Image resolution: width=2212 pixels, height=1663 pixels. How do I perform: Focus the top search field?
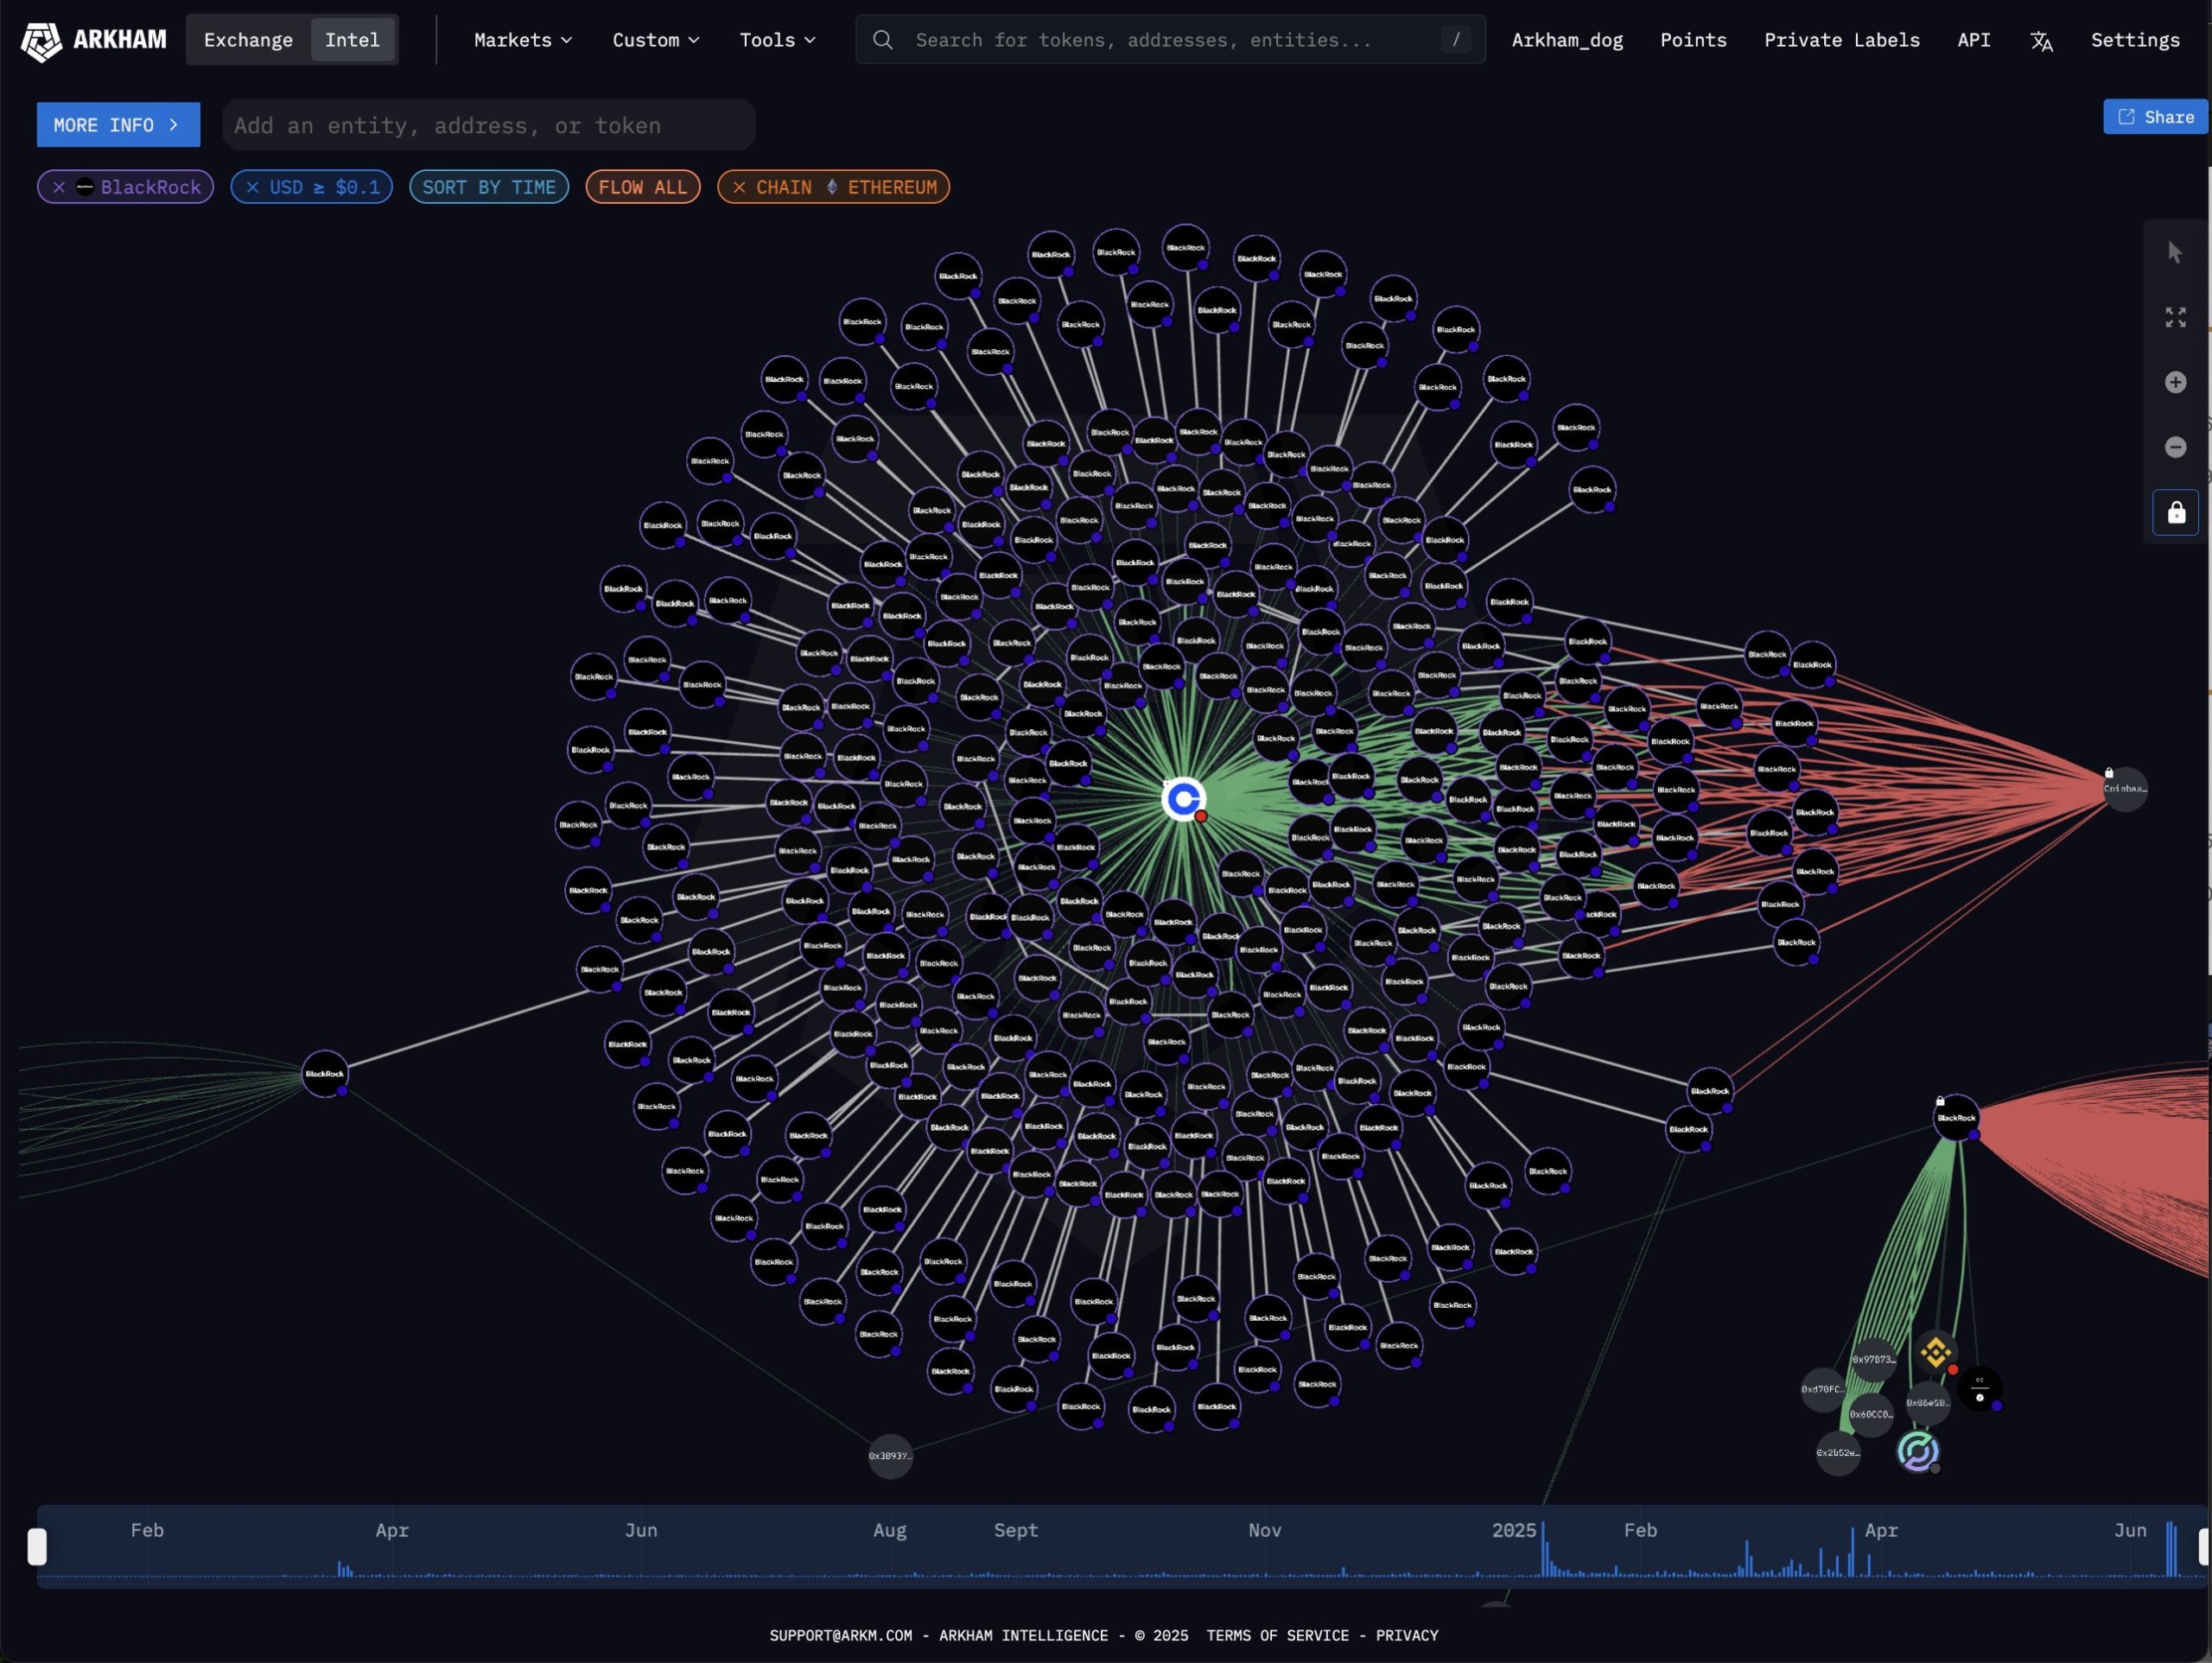(x=1170, y=40)
